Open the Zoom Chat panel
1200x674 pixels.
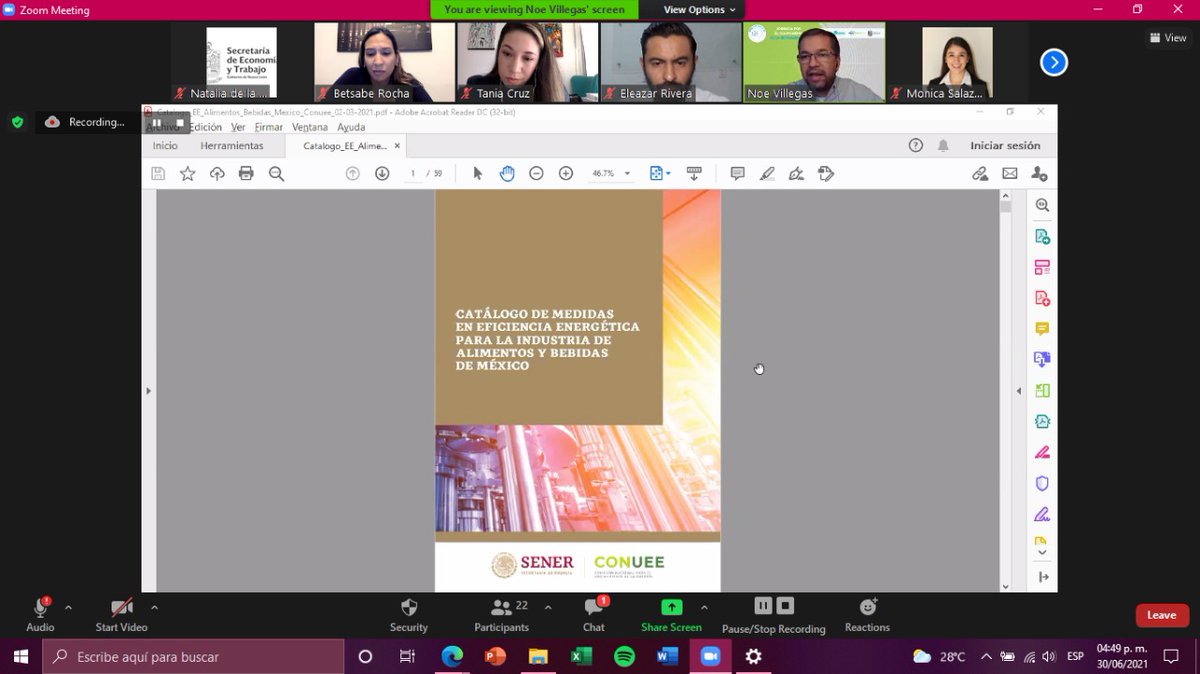click(594, 614)
